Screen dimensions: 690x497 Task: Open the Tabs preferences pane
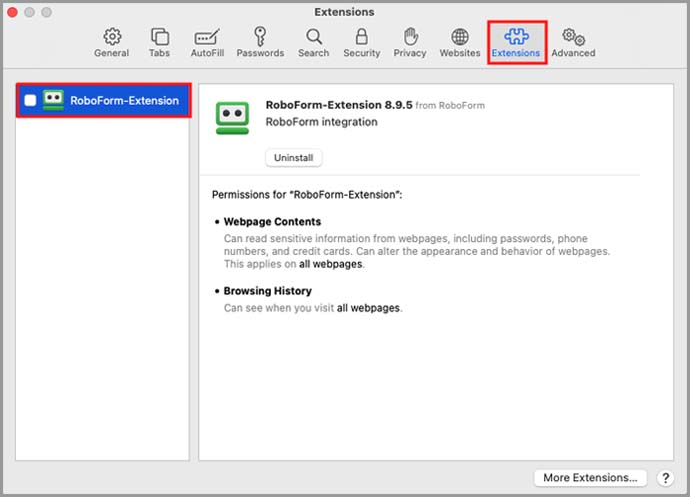159,43
